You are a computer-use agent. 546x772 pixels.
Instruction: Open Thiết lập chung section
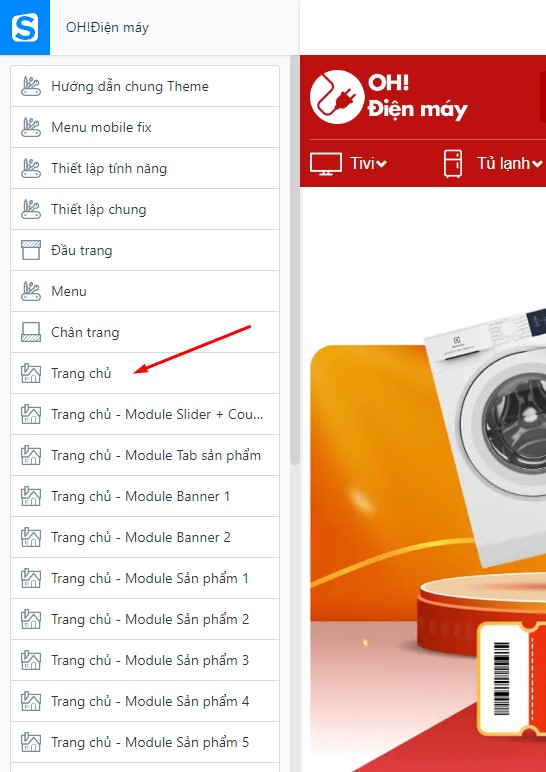[x=145, y=209]
